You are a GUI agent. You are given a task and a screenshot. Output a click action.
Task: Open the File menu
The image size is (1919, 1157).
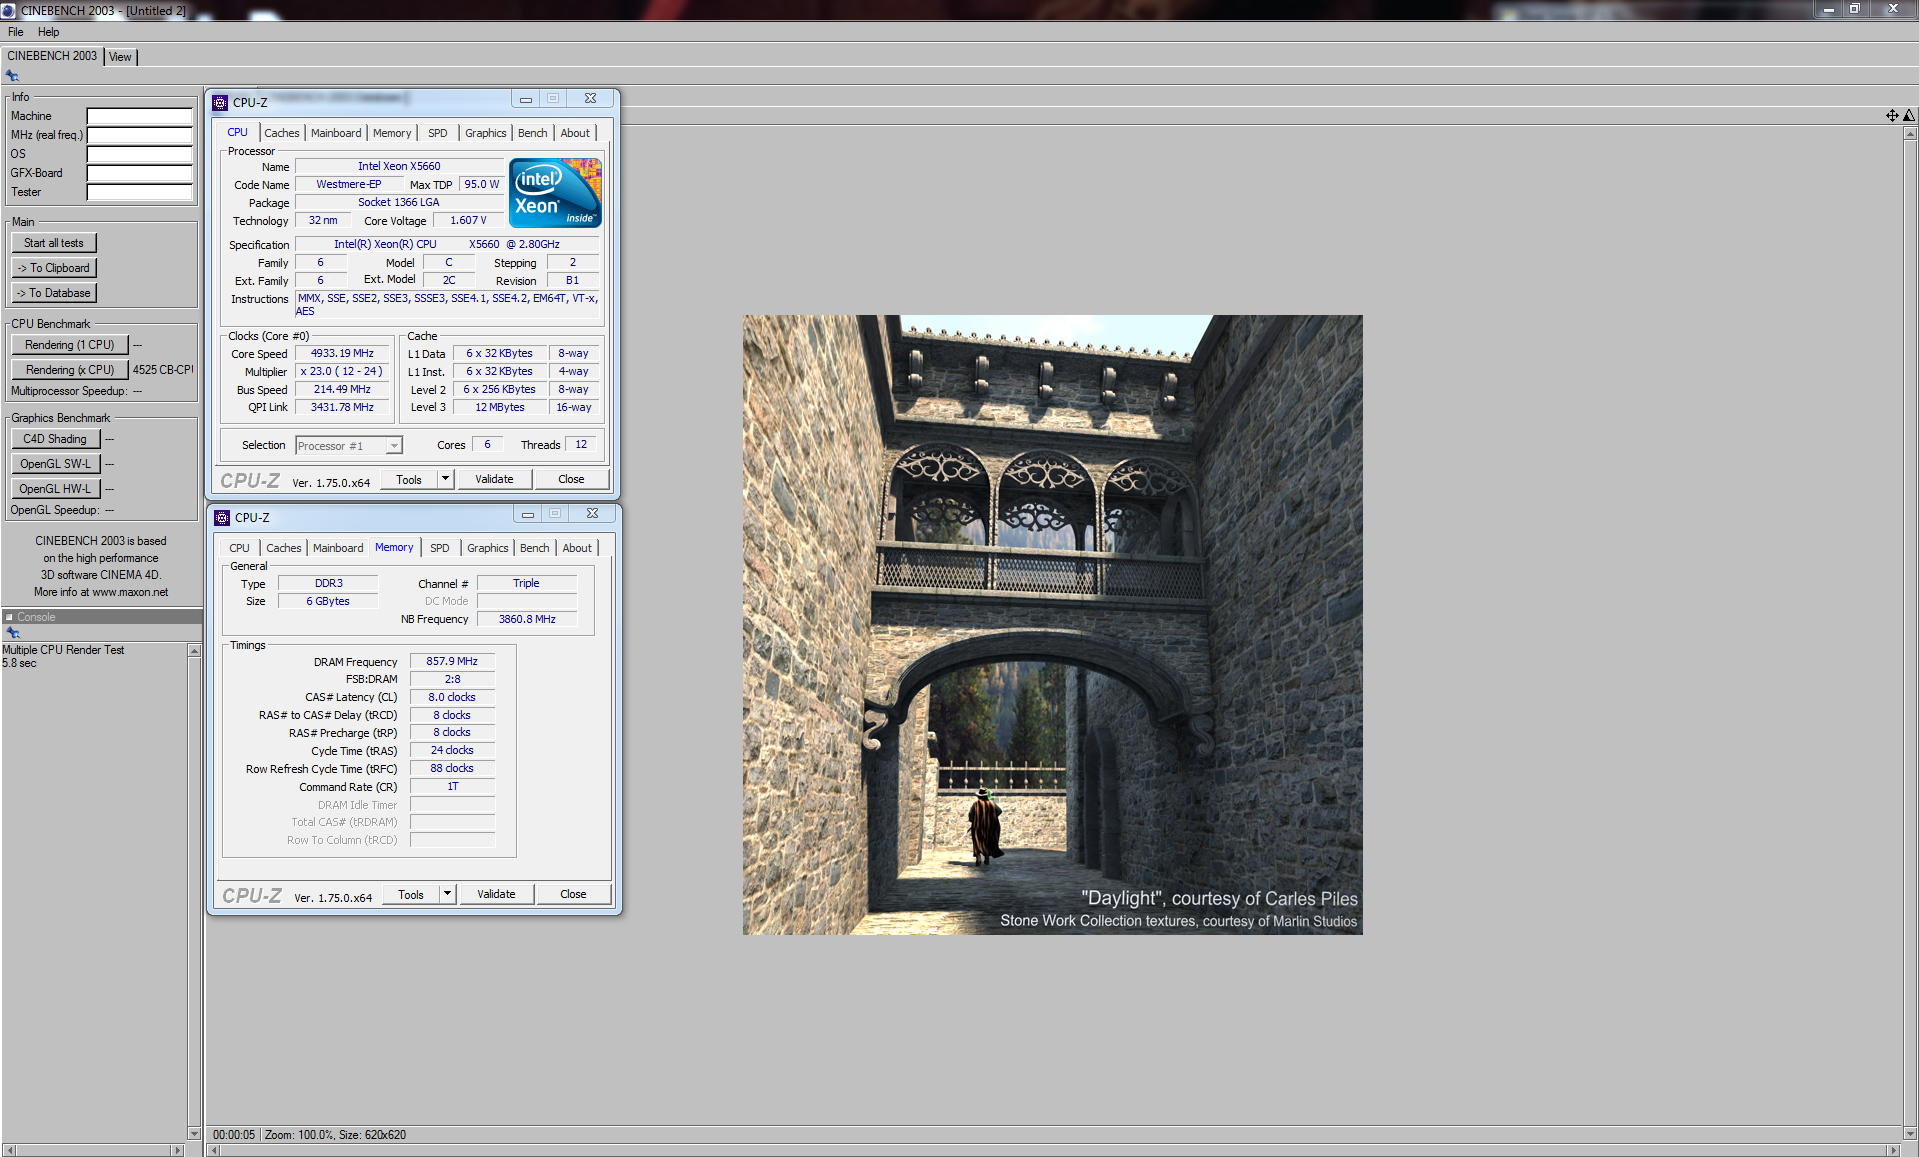(16, 32)
